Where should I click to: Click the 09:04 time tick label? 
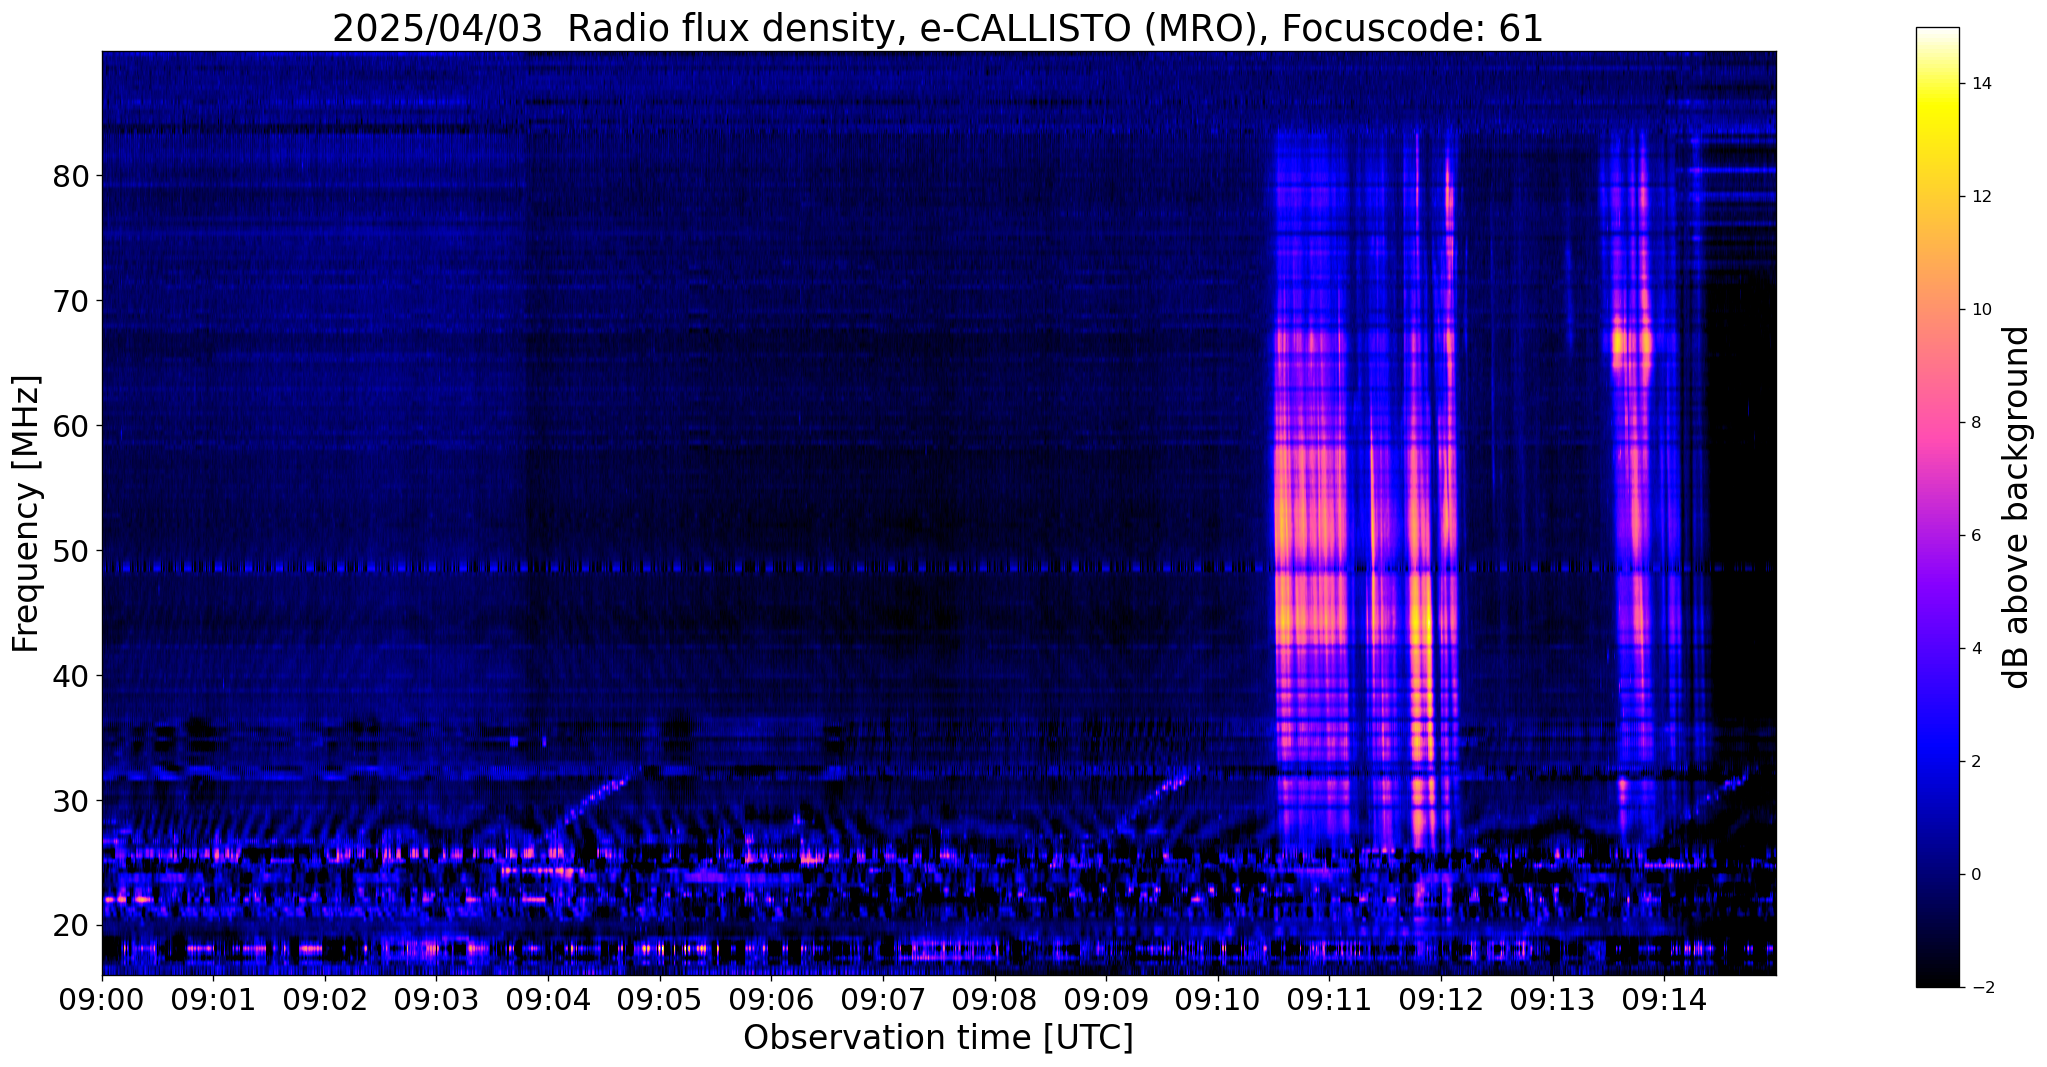(548, 998)
